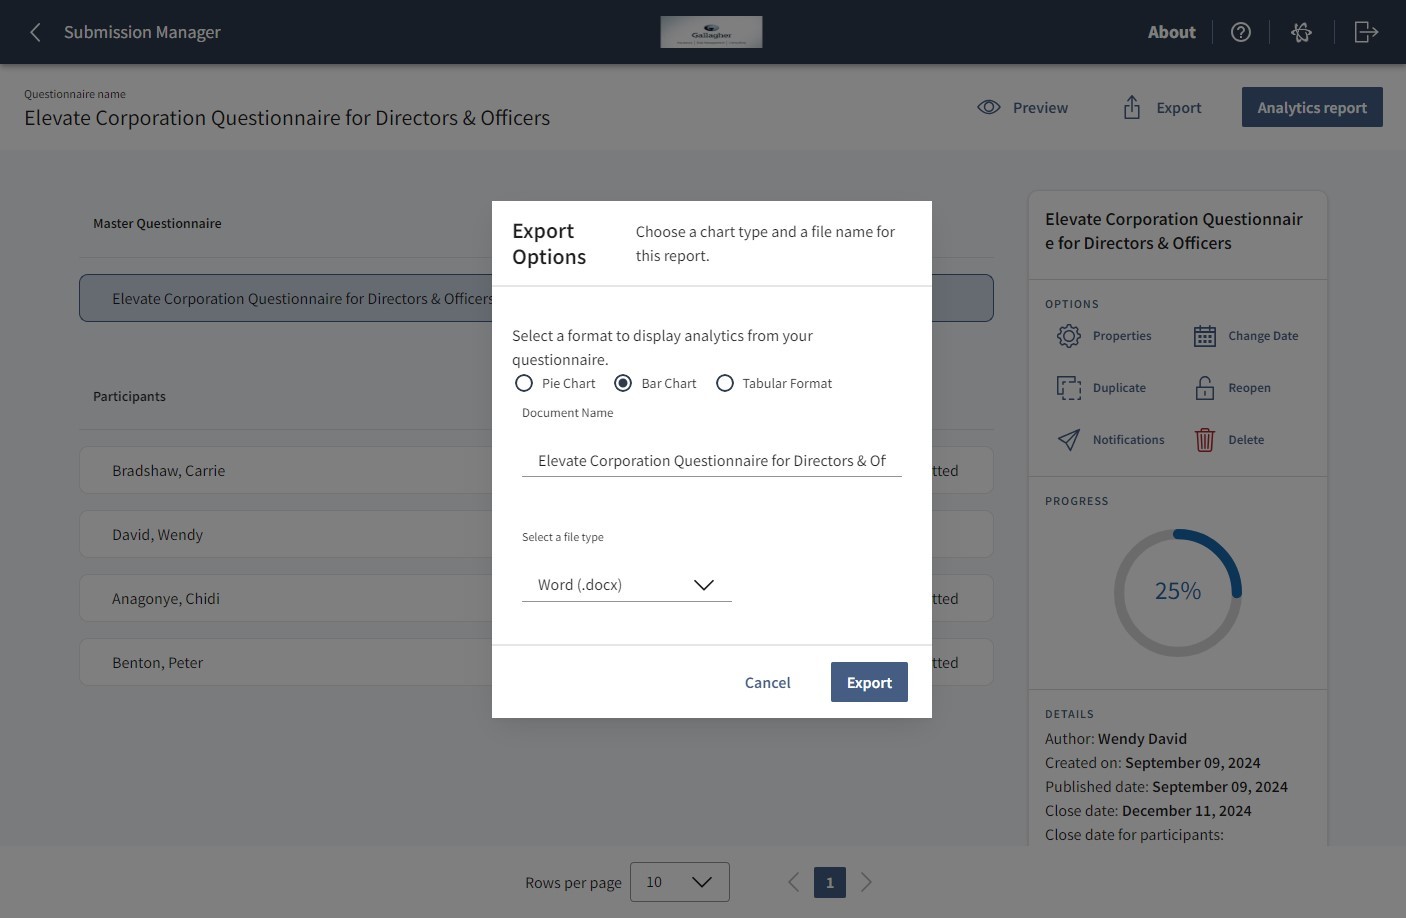Open Preview using the eye icon
Image resolution: width=1406 pixels, height=918 pixels.
[x=988, y=107]
